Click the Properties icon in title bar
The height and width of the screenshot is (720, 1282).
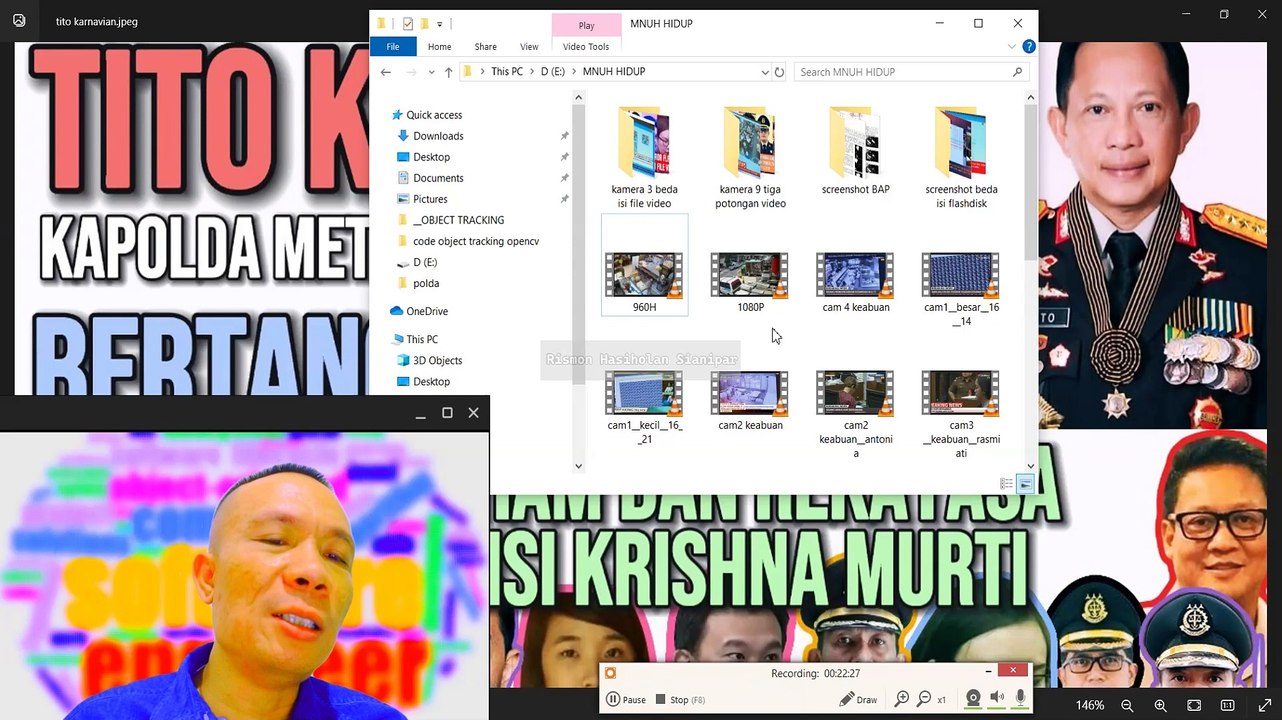point(407,23)
